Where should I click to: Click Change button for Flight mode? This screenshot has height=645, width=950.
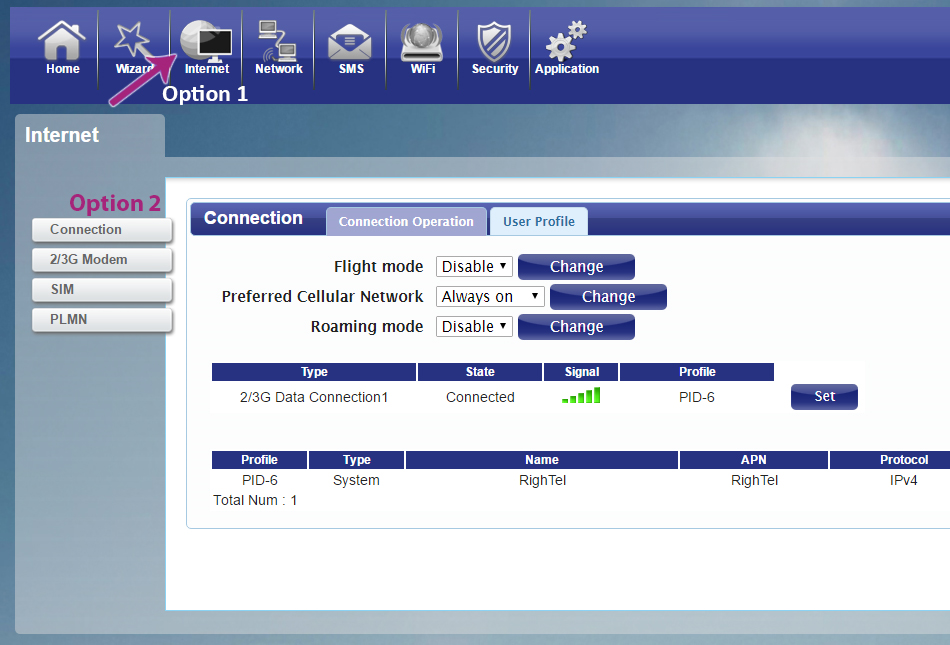pyautogui.click(x=576, y=267)
